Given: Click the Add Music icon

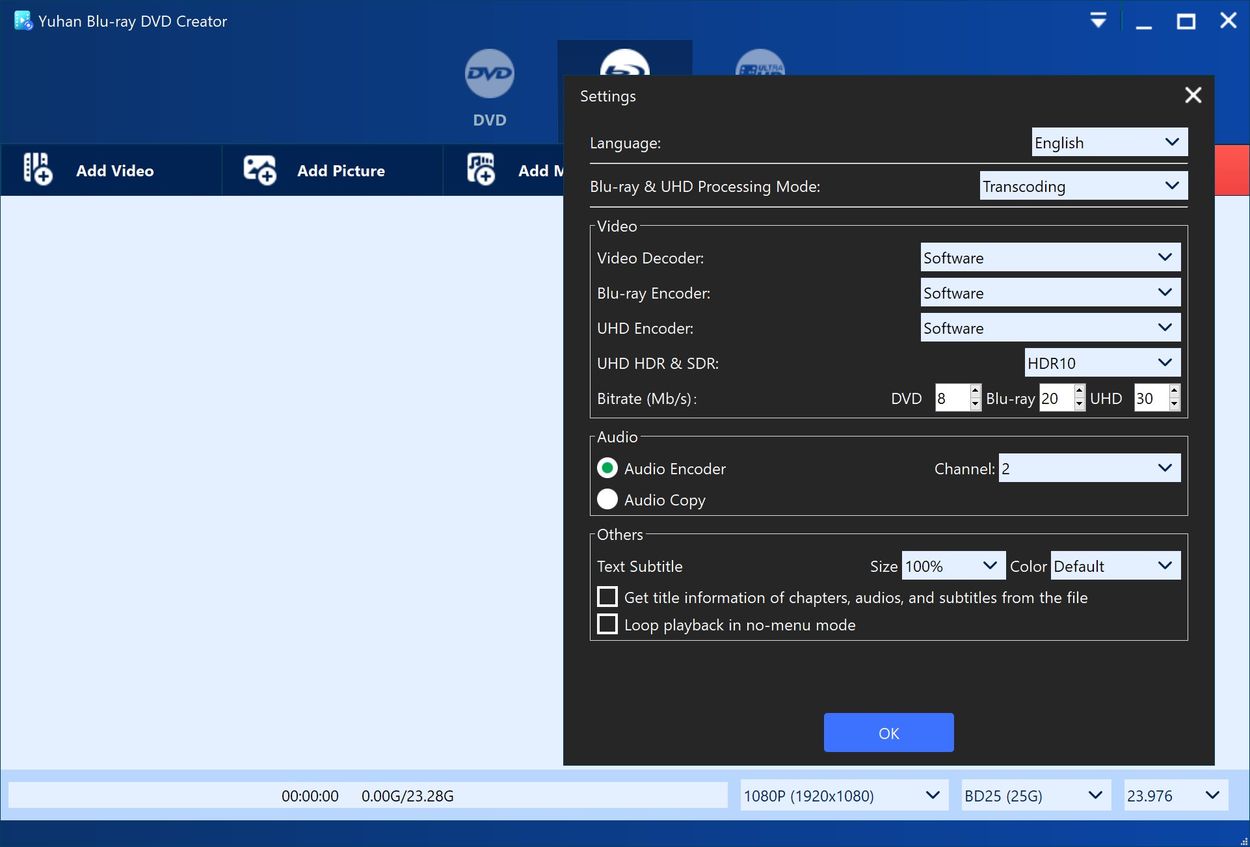Looking at the screenshot, I should [480, 169].
